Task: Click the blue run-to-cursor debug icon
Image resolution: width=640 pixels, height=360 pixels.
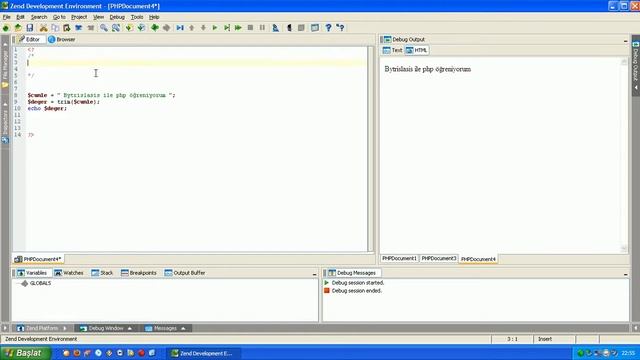Action: [x=180, y=28]
